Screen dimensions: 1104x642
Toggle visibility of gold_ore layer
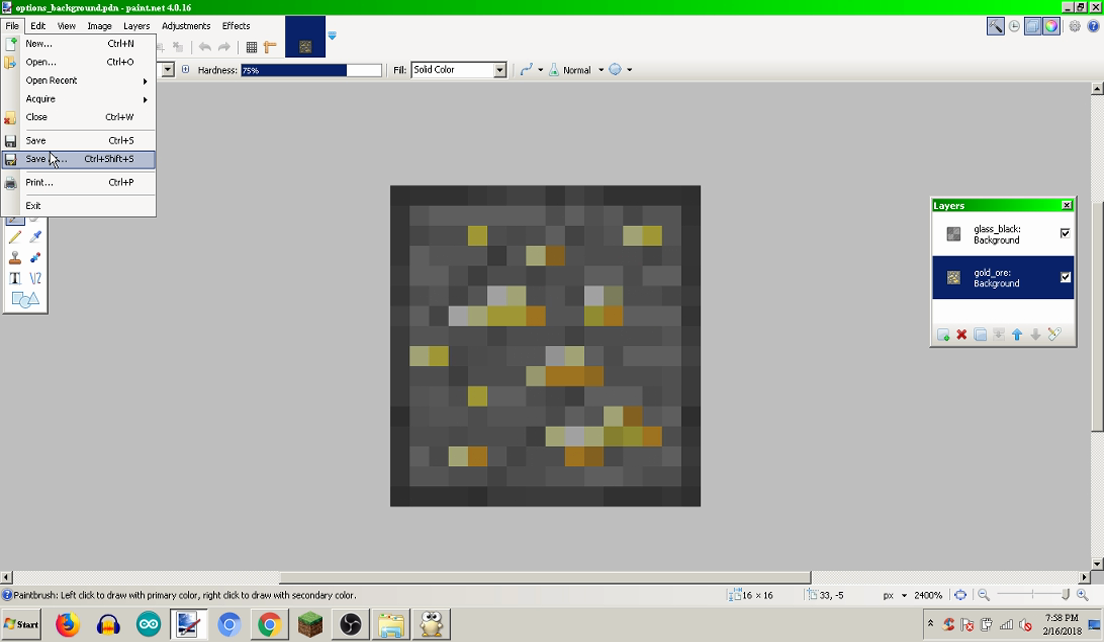pyautogui.click(x=1065, y=277)
